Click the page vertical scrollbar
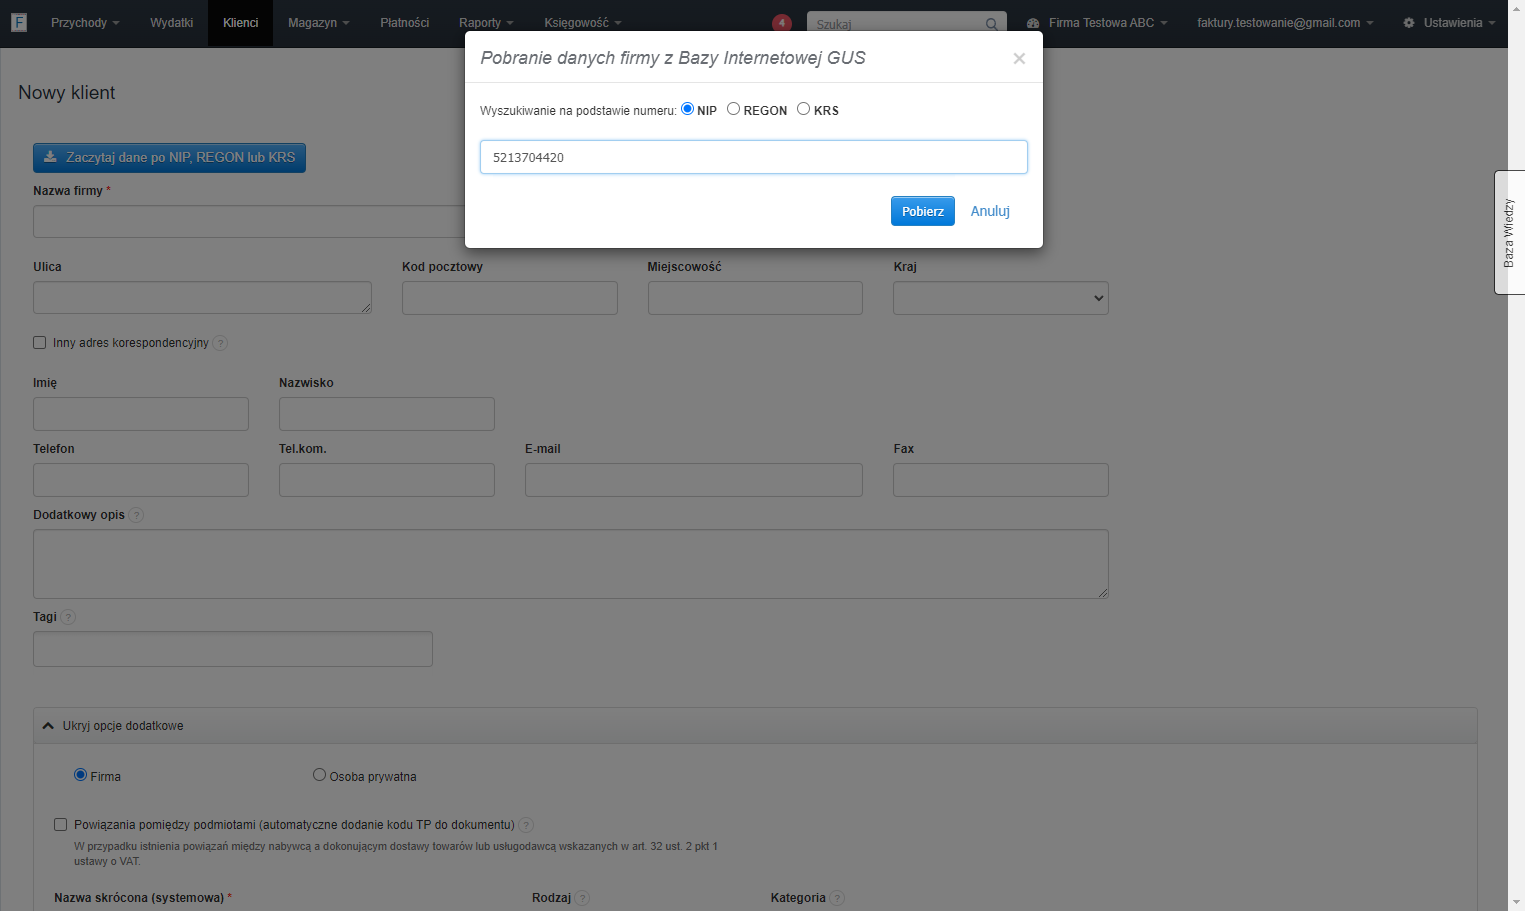This screenshot has height=911, width=1525. (x=1516, y=455)
